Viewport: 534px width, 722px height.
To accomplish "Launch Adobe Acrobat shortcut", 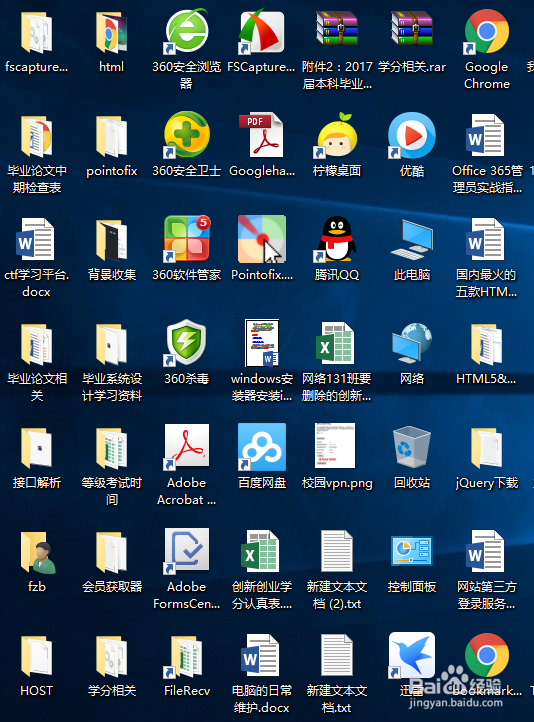I will [x=186, y=448].
